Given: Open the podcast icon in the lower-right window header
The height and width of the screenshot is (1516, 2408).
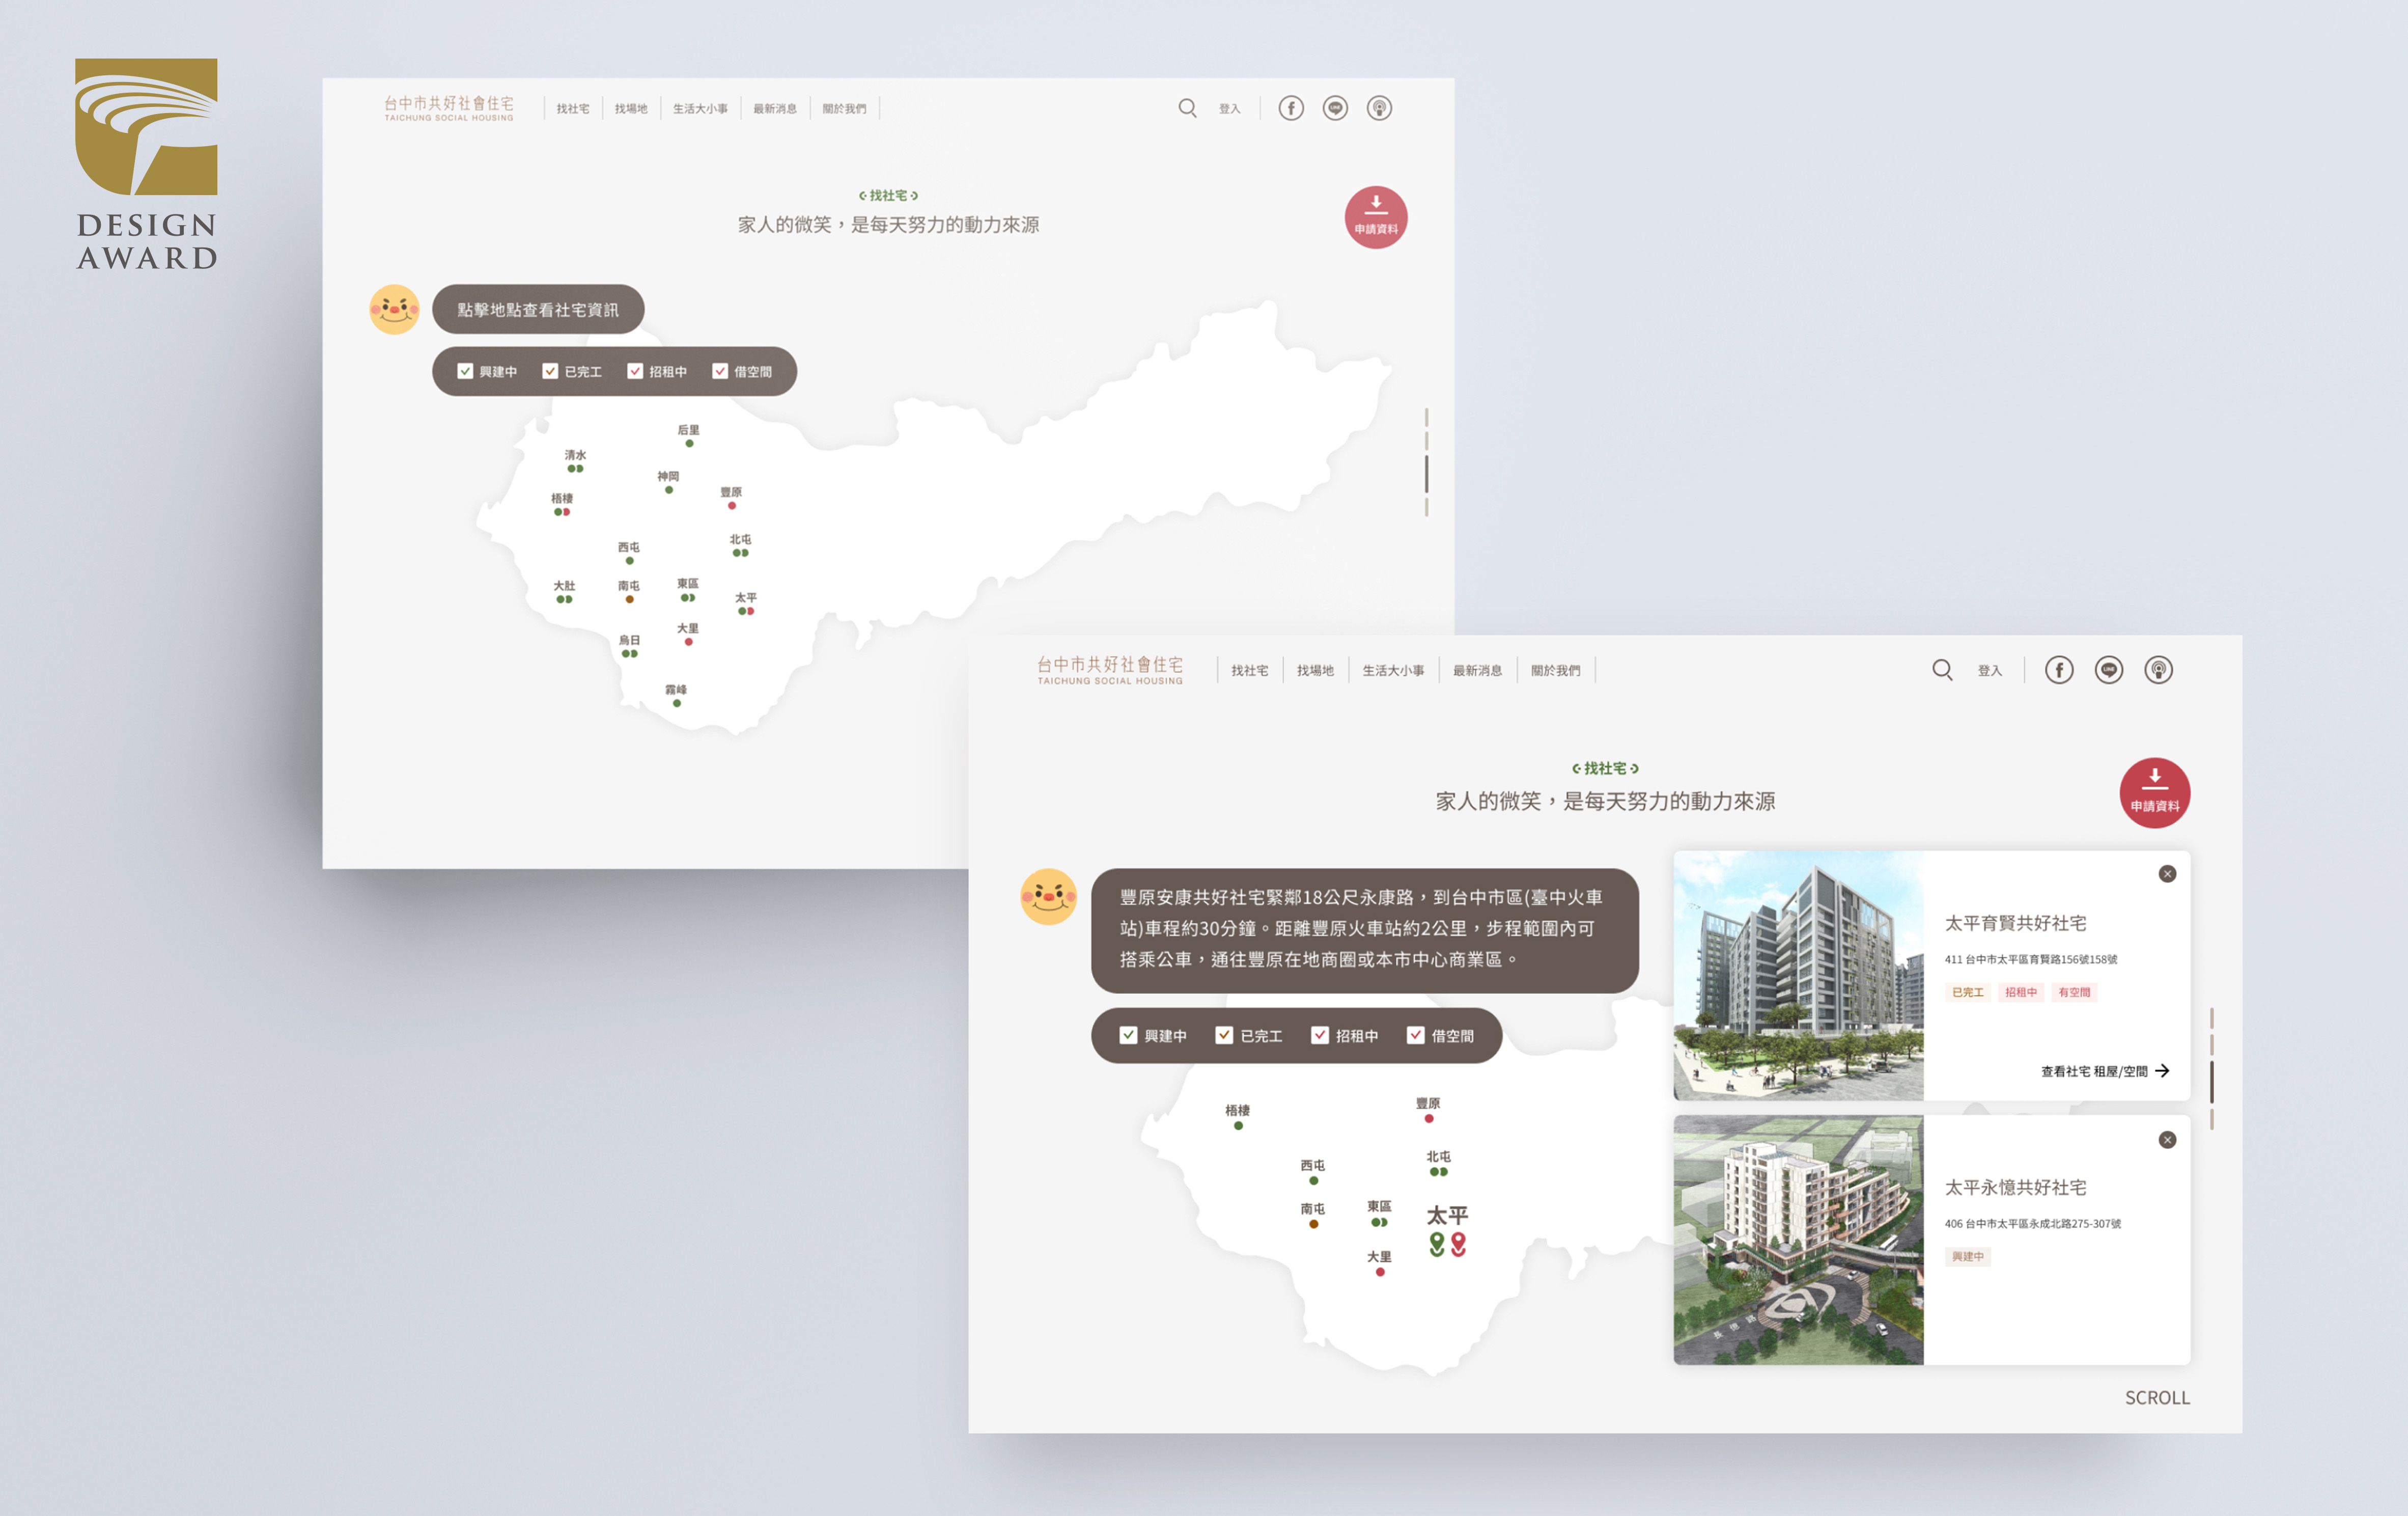Looking at the screenshot, I should pyautogui.click(x=2158, y=670).
